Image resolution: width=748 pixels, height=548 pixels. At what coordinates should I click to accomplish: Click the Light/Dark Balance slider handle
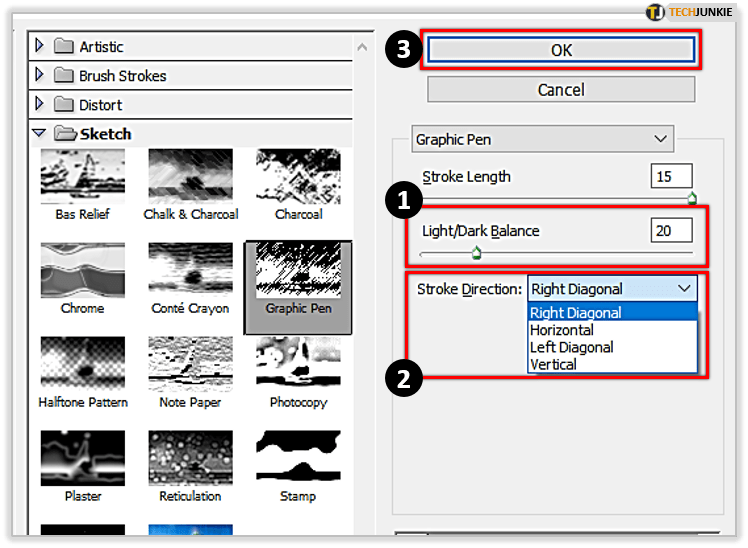point(476,253)
